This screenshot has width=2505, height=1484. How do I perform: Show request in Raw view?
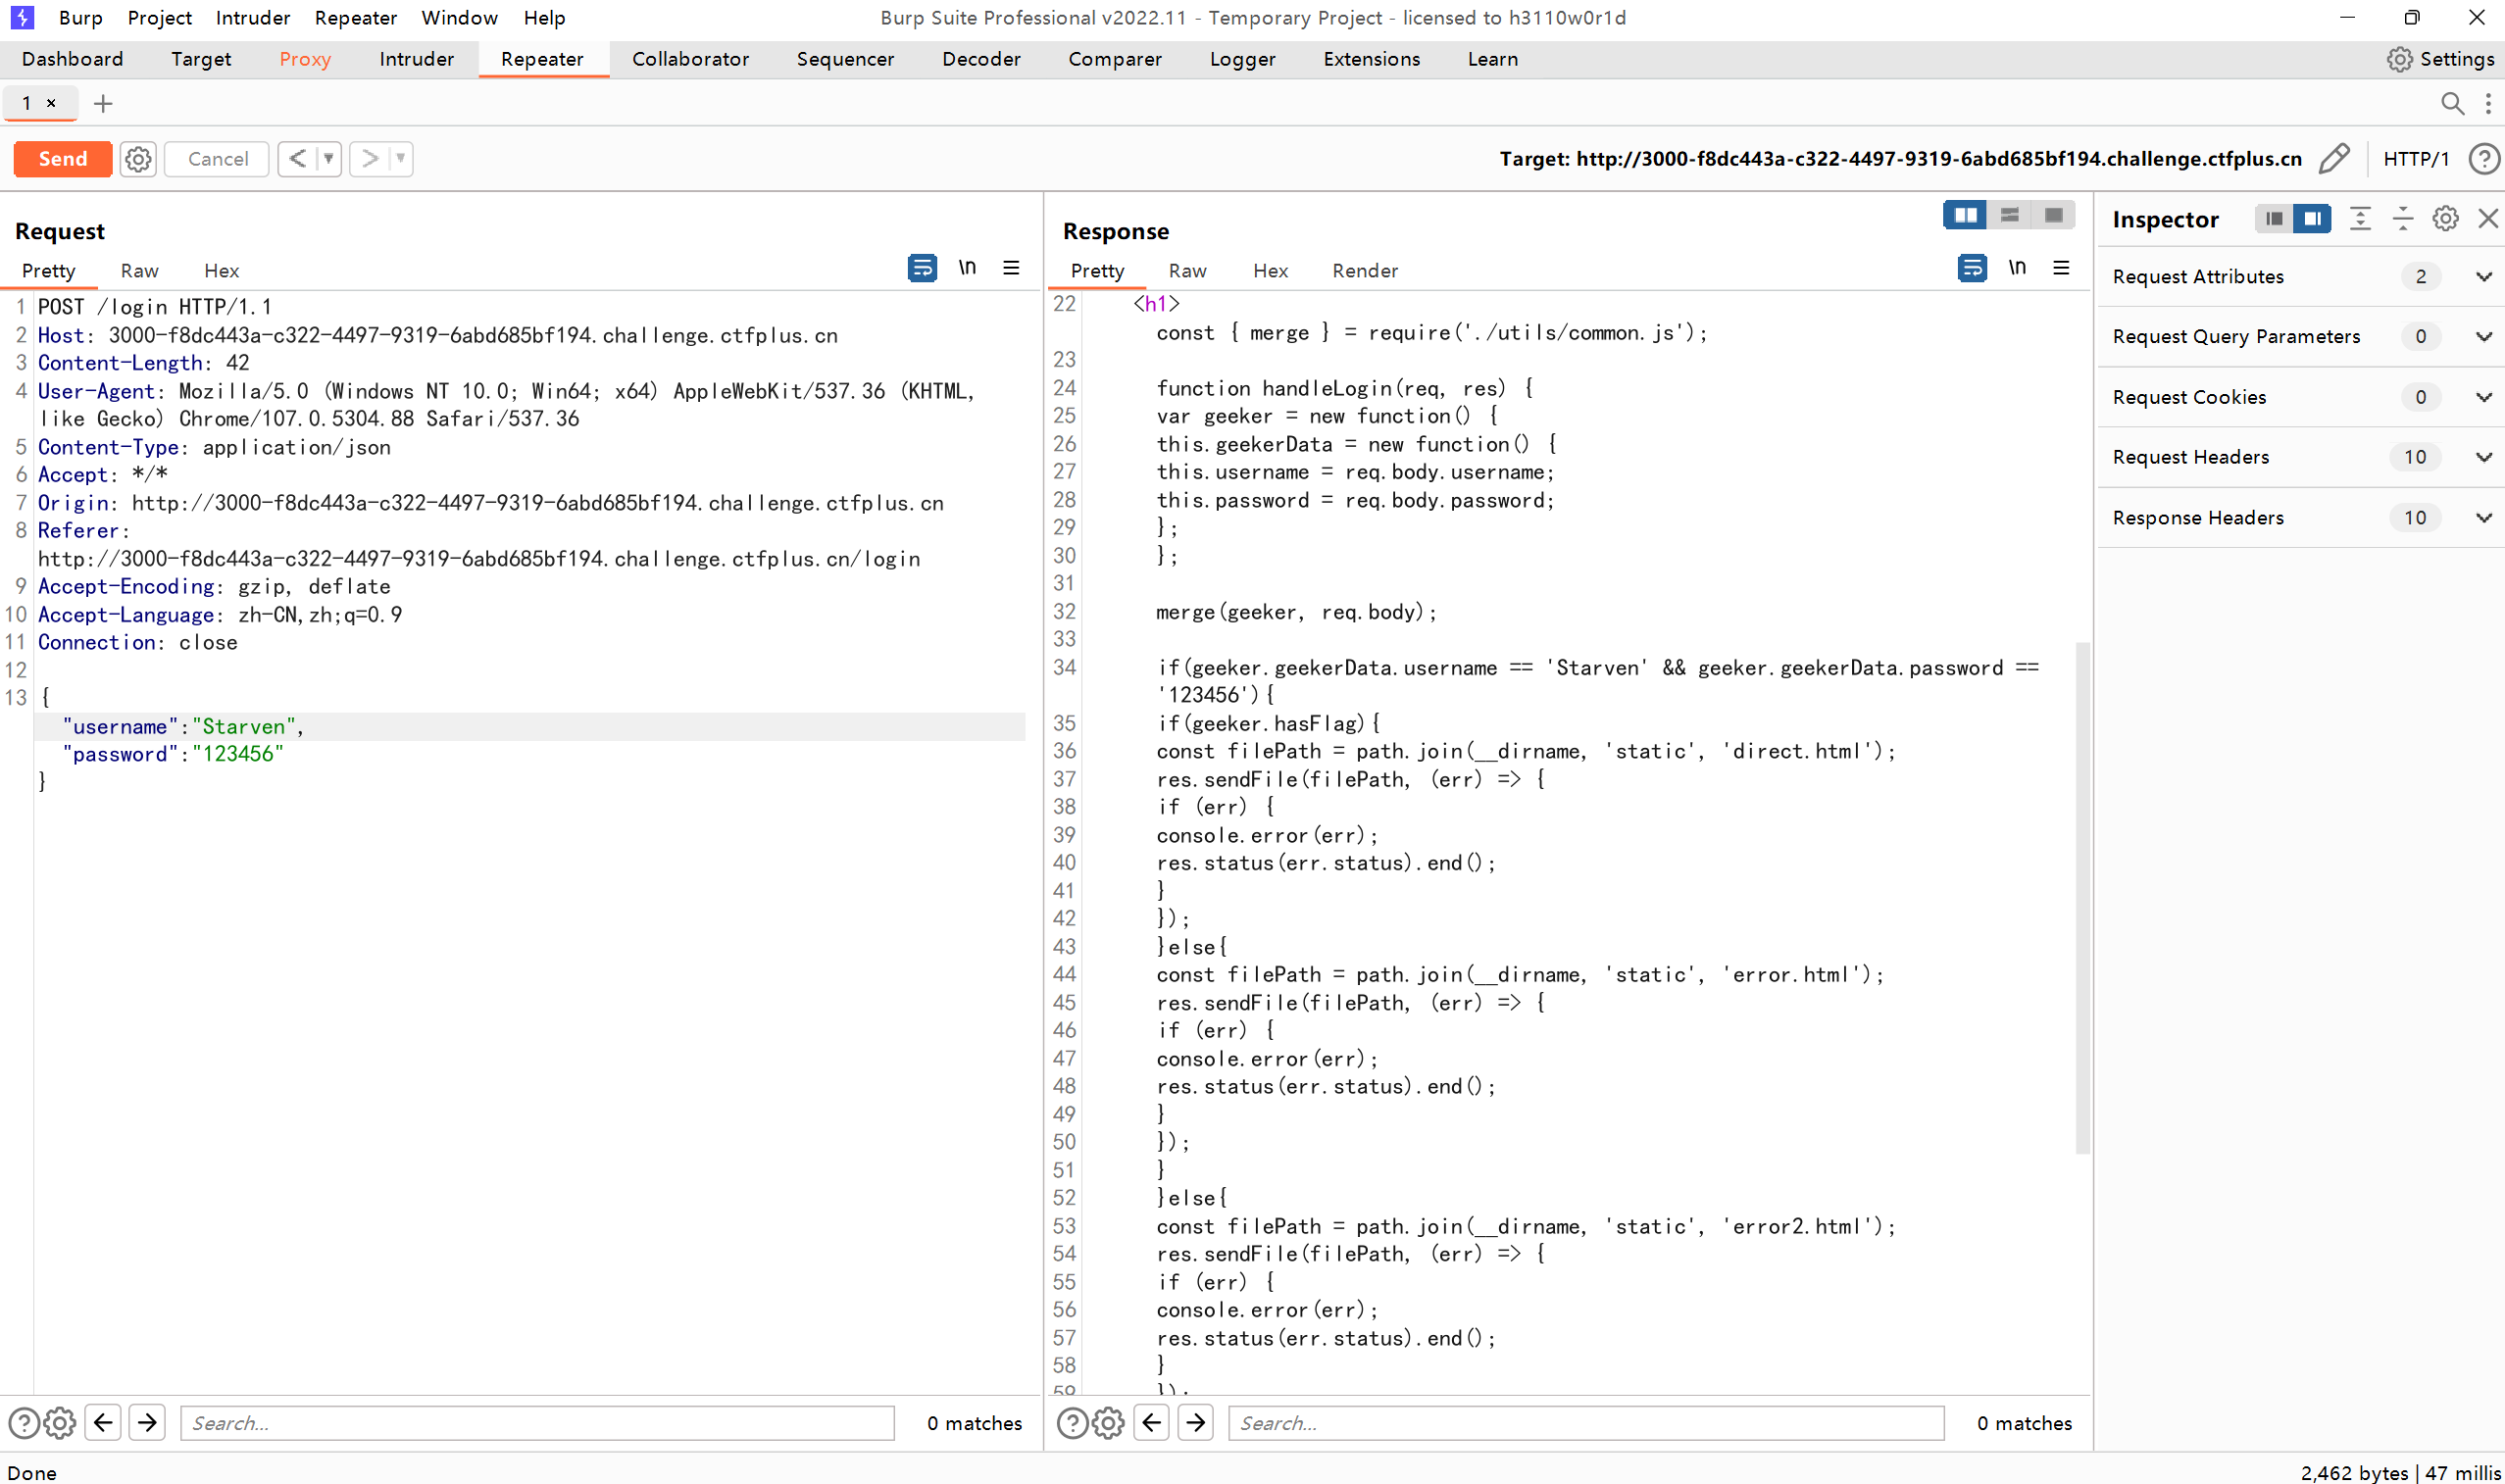[139, 271]
